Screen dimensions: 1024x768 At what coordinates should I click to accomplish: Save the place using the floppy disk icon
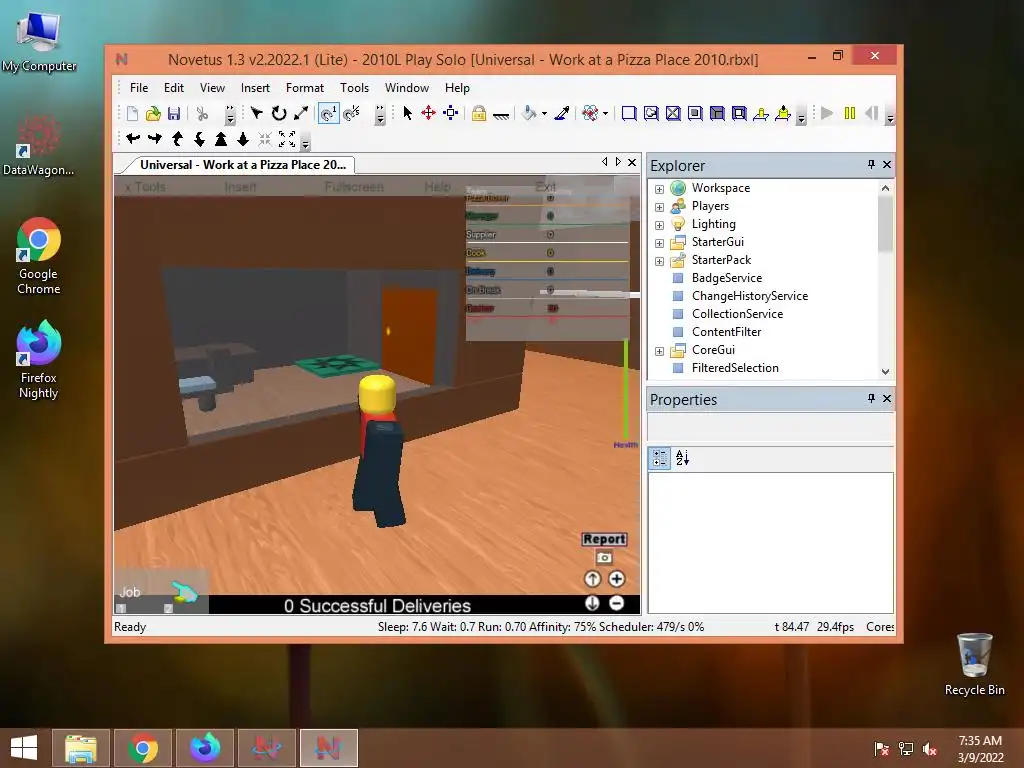(x=174, y=114)
